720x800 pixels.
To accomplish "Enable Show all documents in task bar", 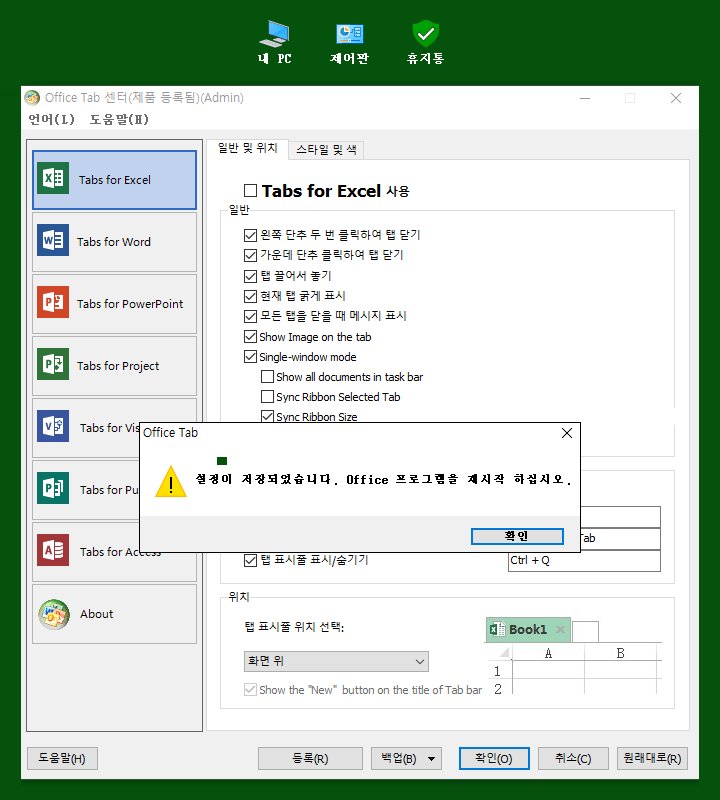I will 267,377.
